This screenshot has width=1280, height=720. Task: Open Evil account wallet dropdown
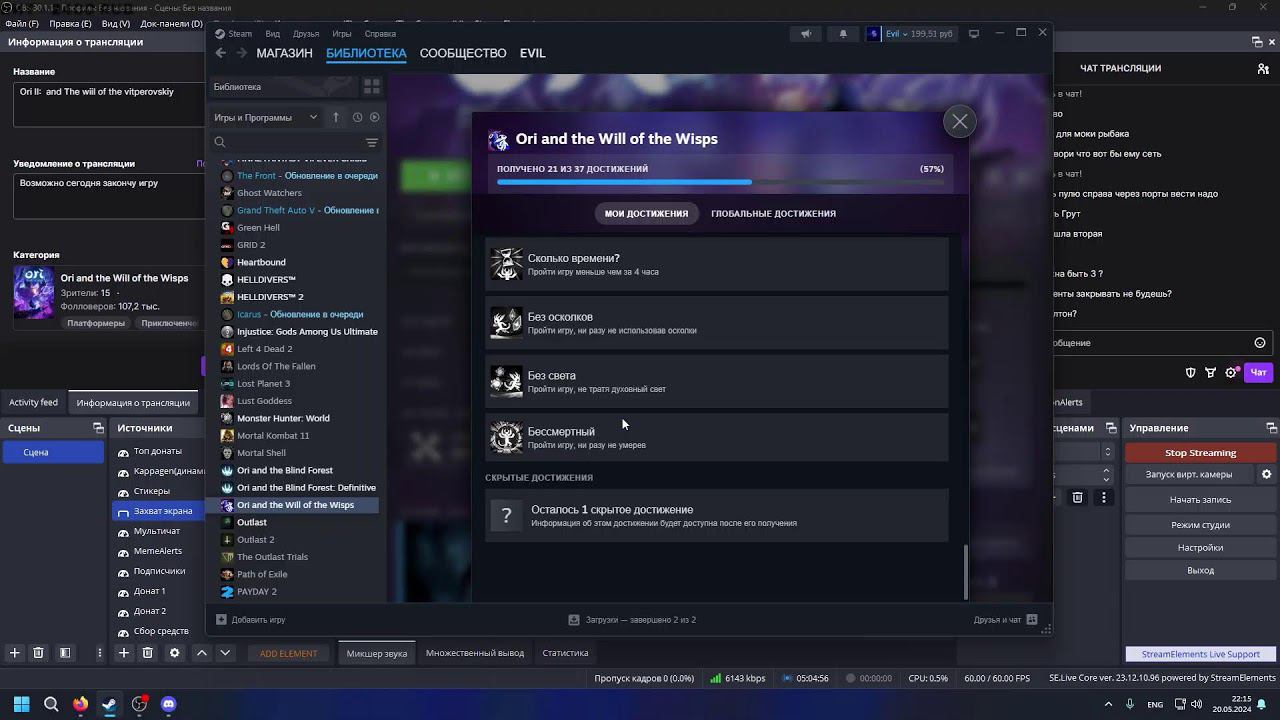click(909, 34)
